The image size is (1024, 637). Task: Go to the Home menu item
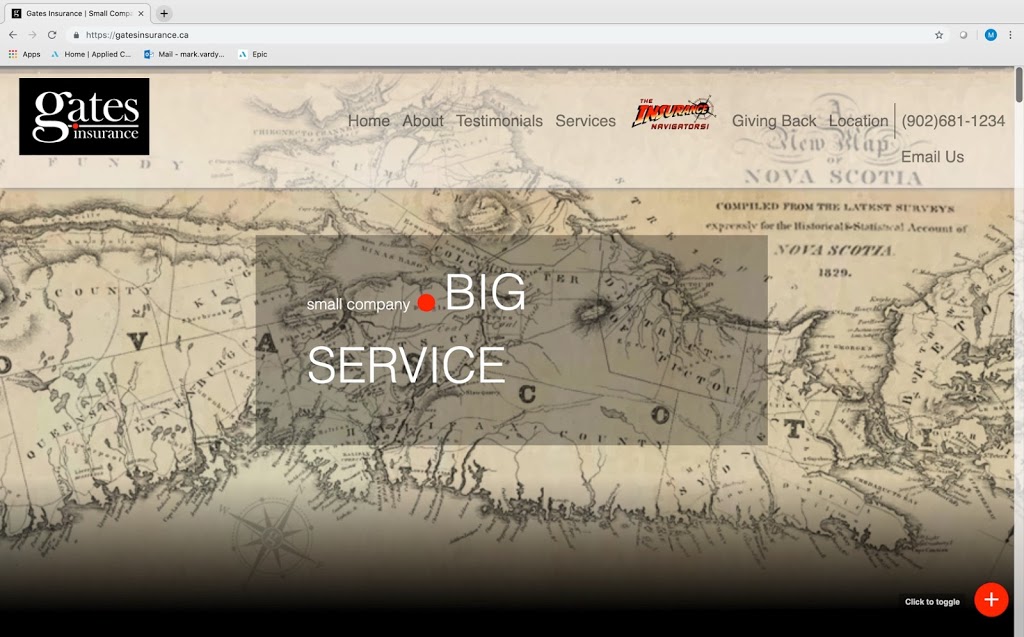368,121
